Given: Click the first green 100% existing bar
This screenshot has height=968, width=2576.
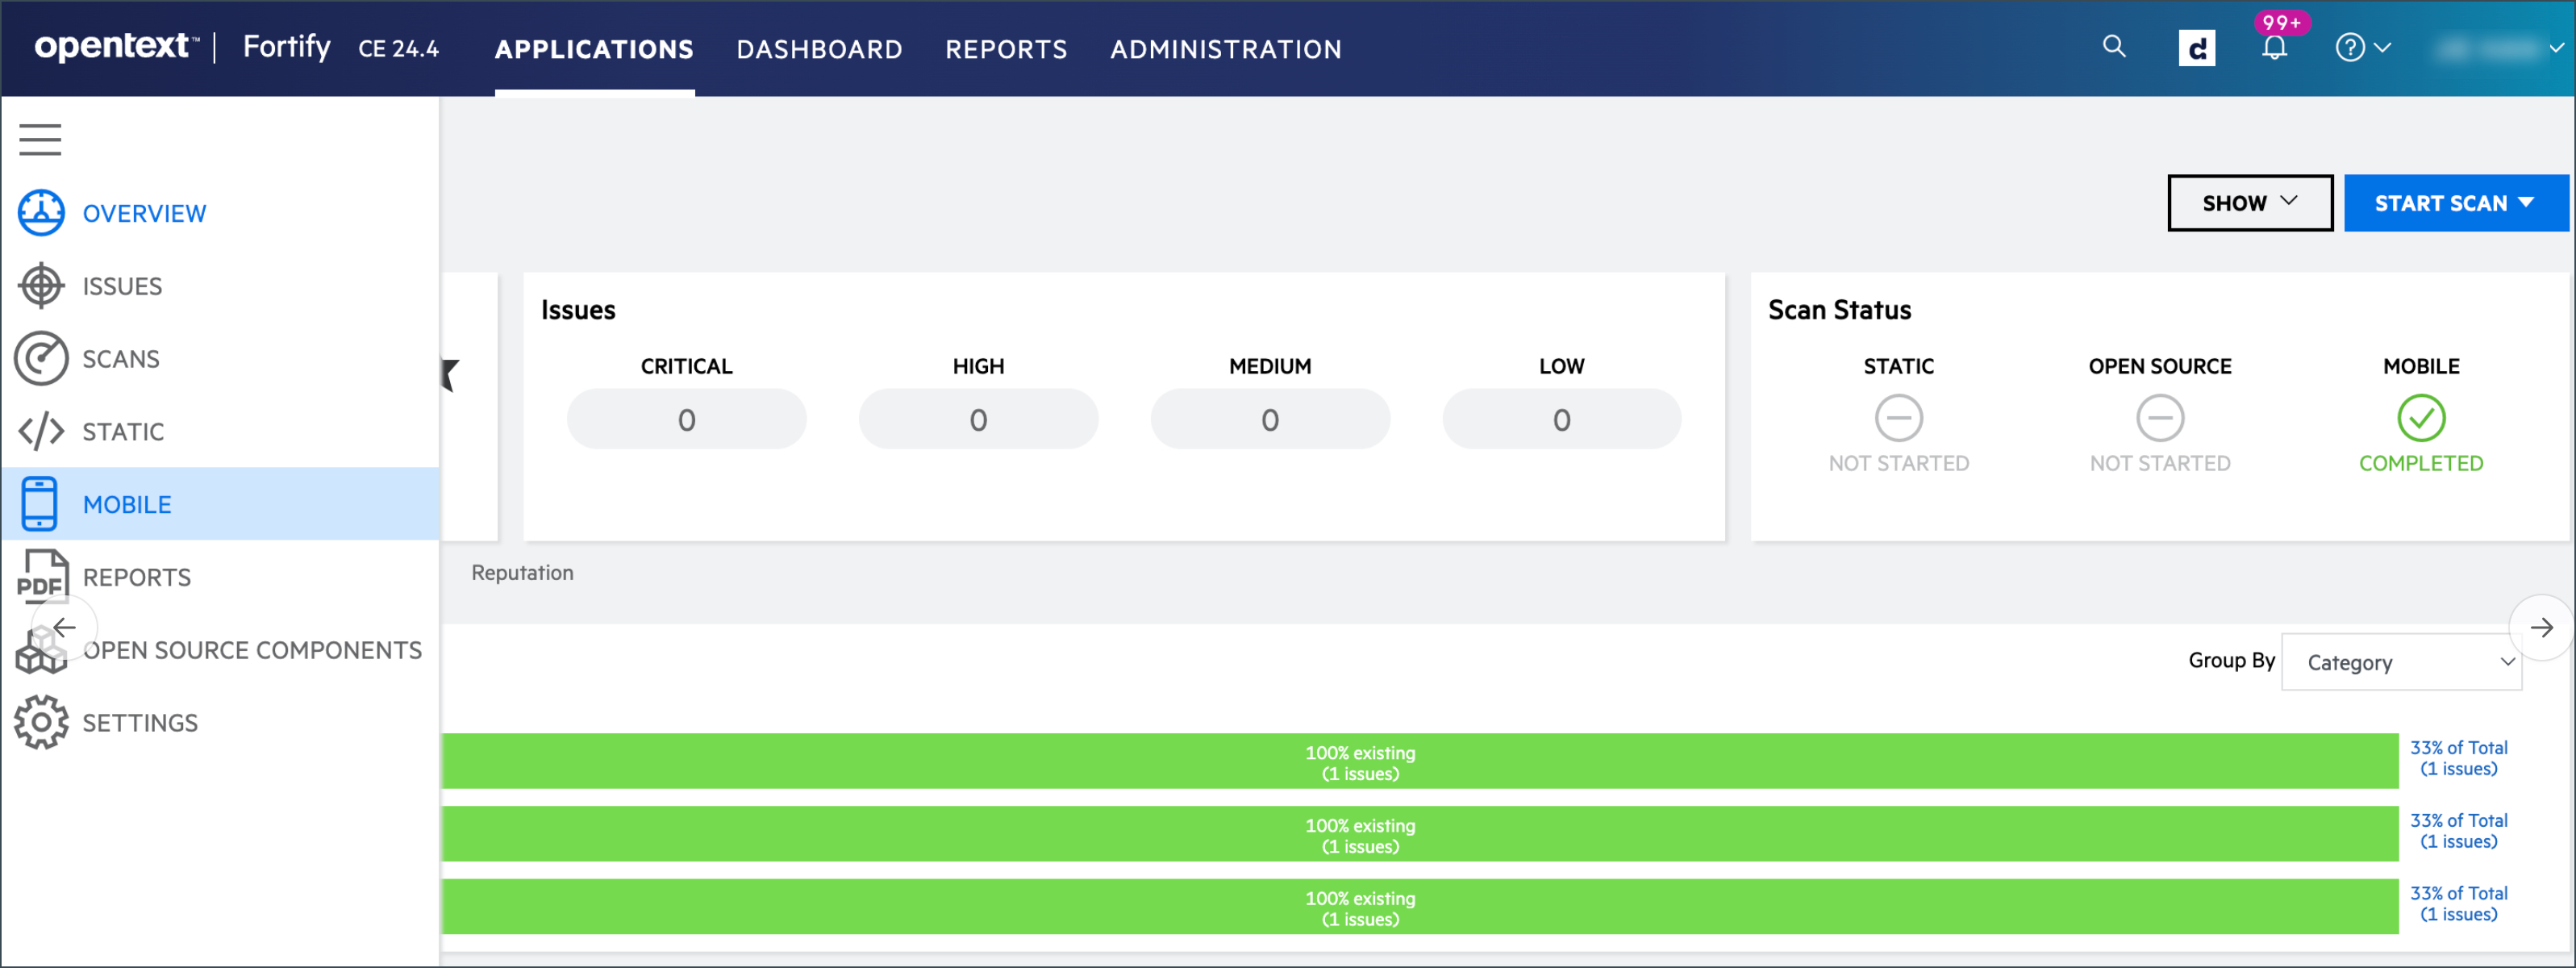Looking at the screenshot, I should (x=1419, y=761).
